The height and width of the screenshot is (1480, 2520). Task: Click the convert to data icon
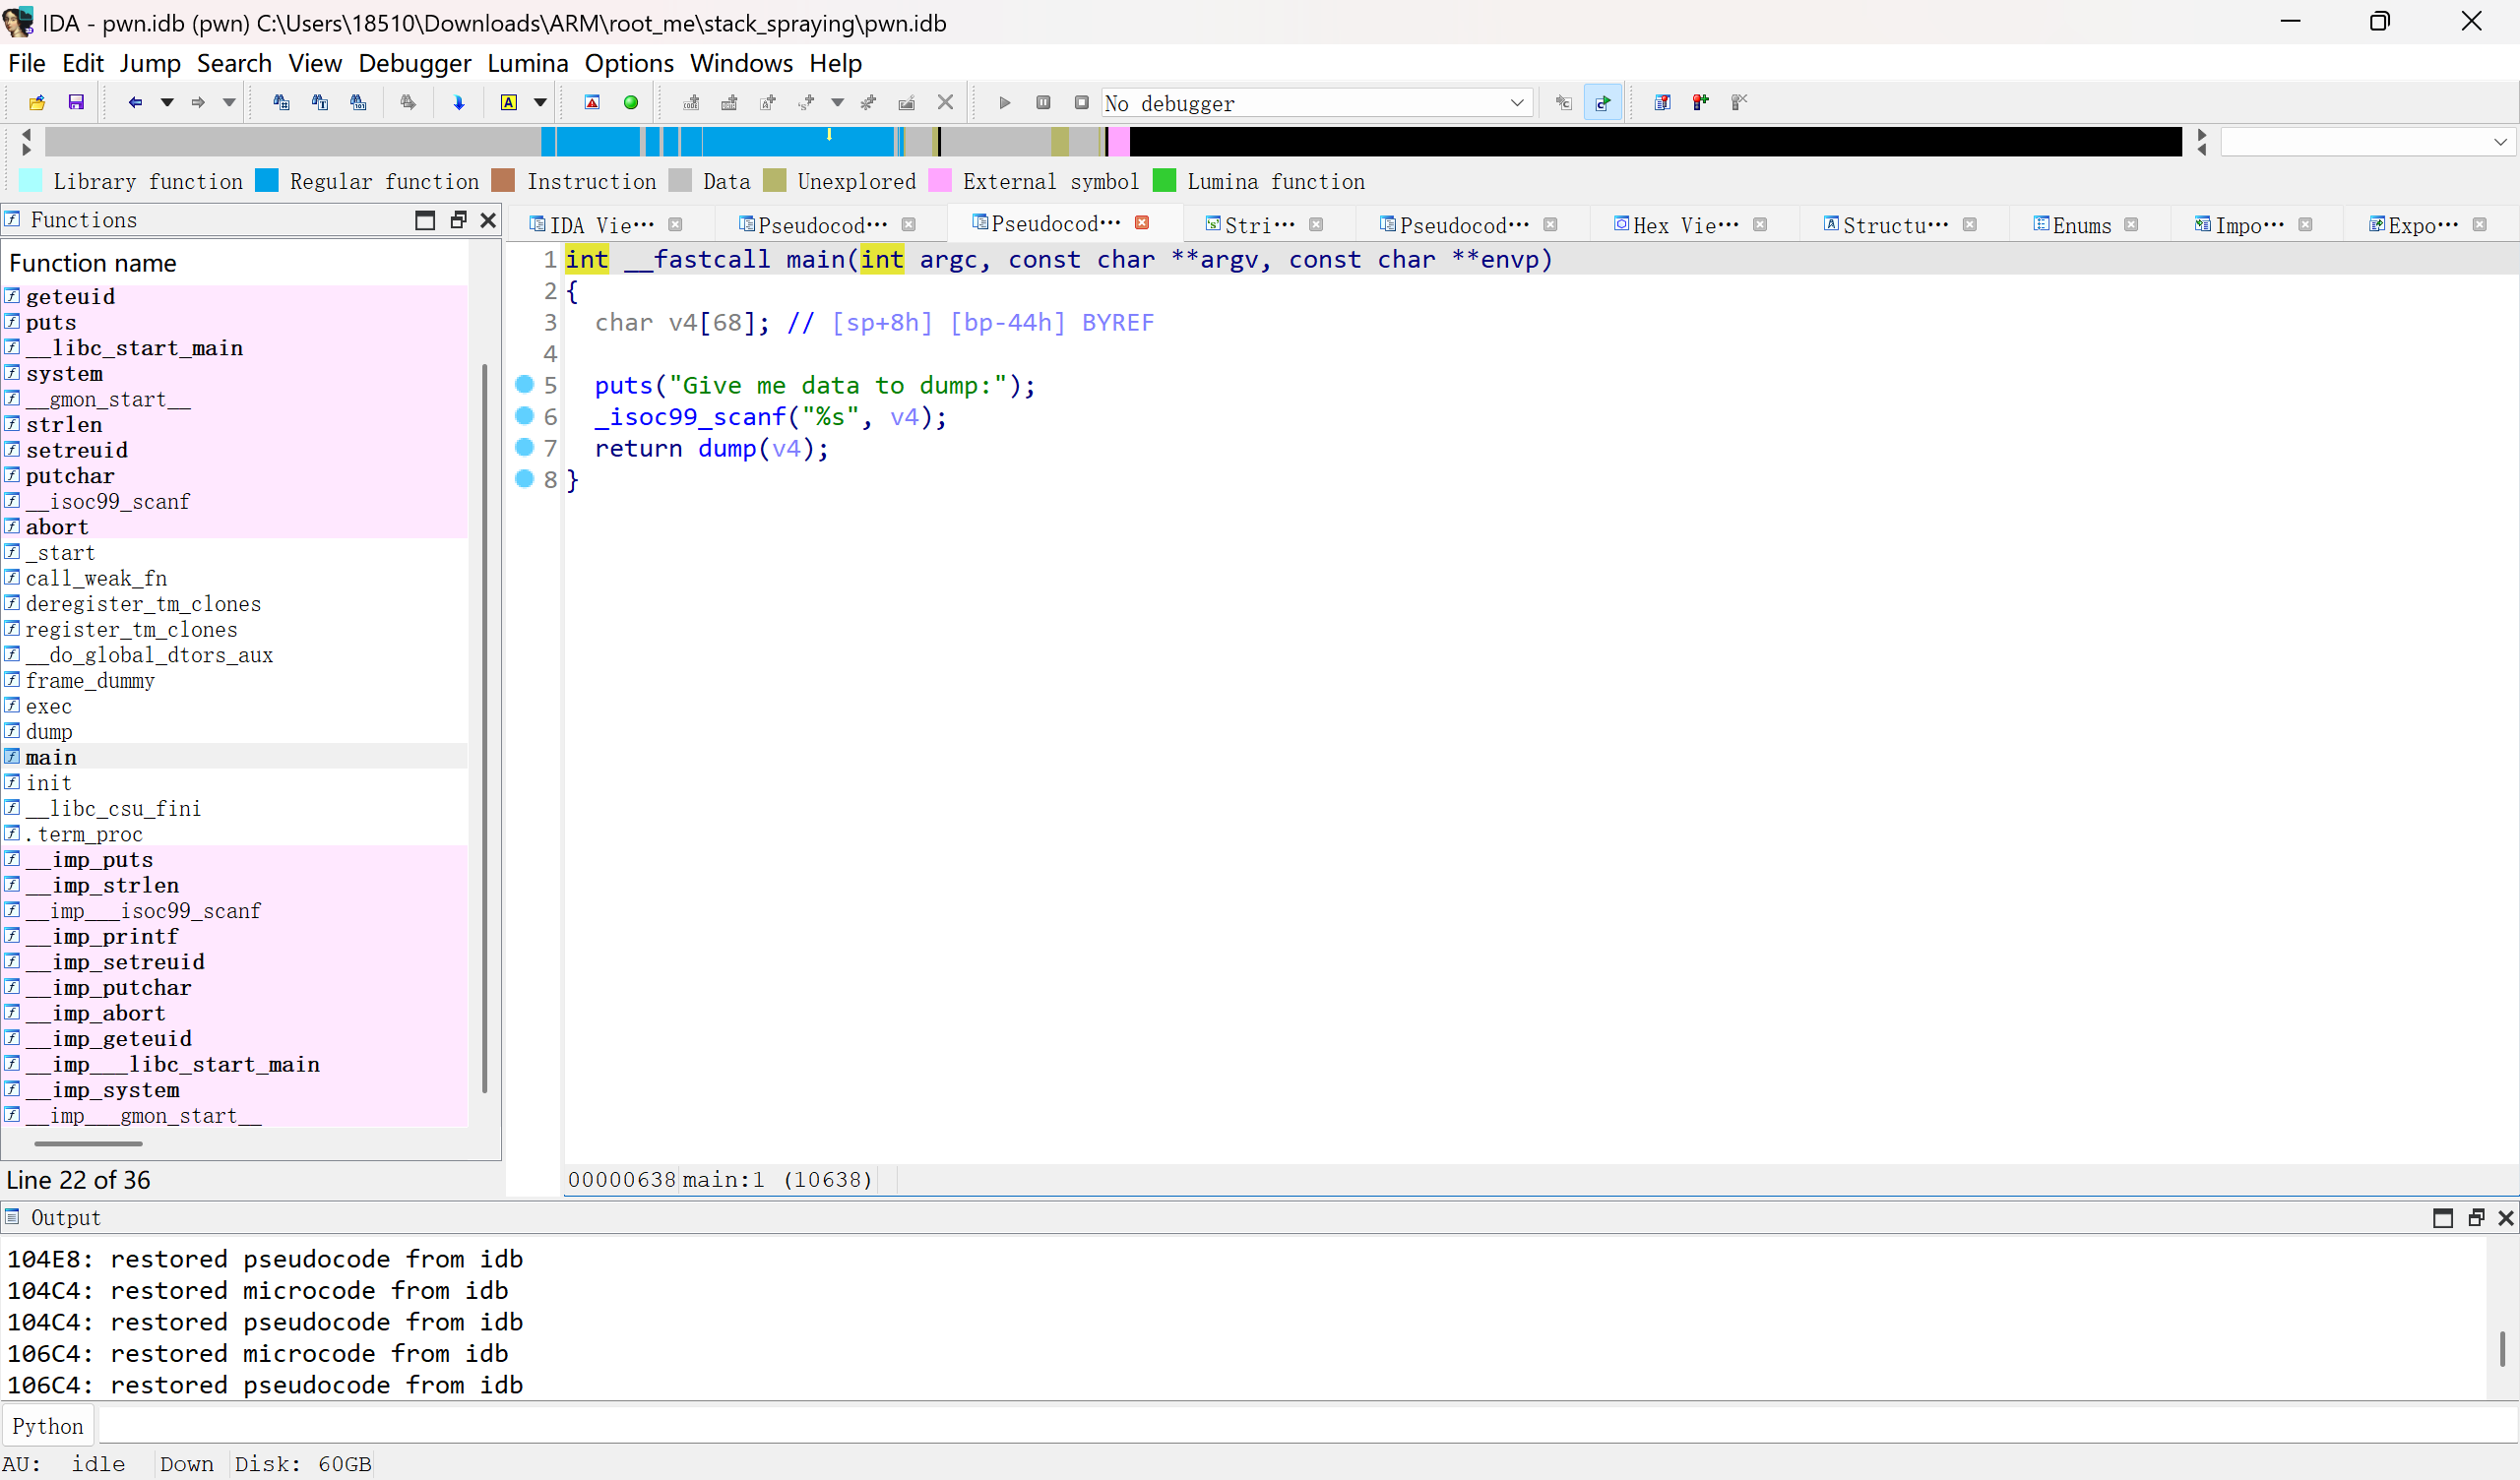pos(729,102)
